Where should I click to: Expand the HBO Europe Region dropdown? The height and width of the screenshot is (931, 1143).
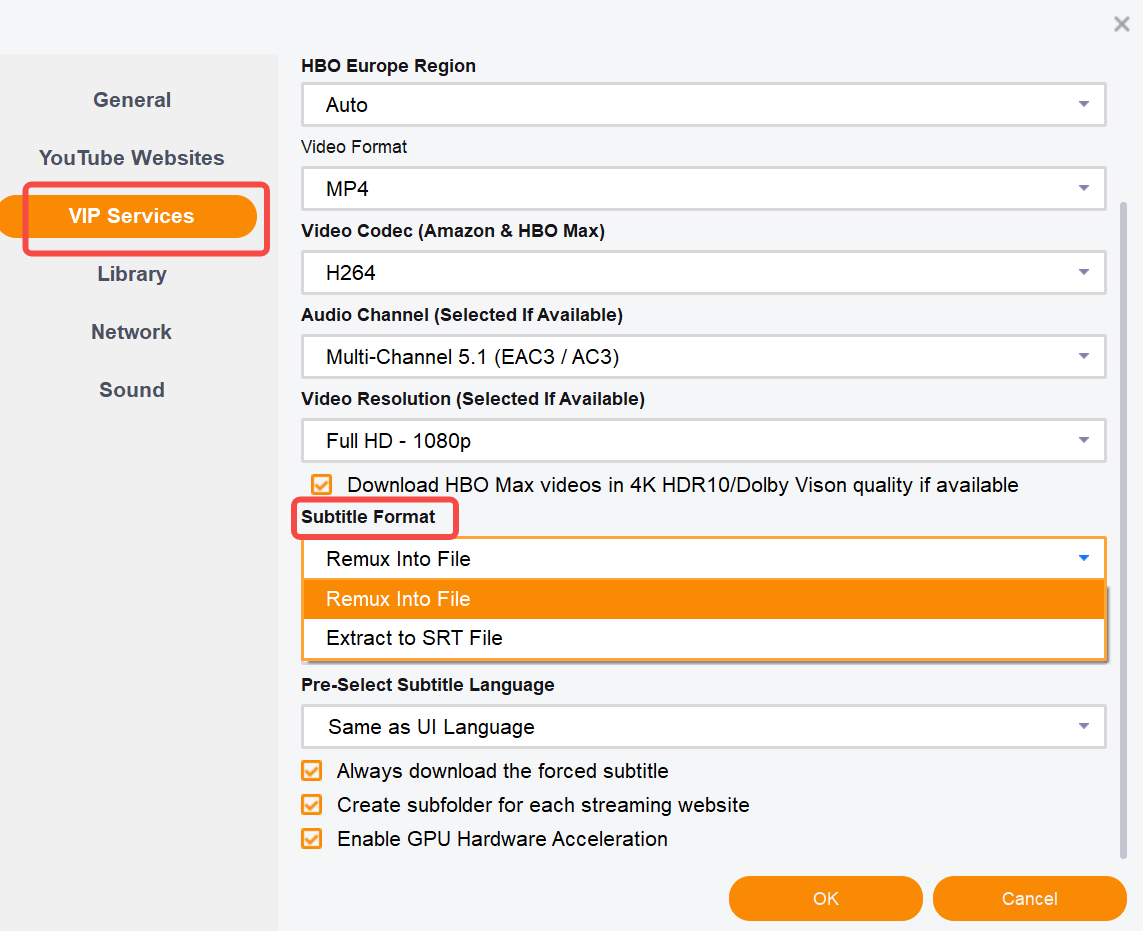703,105
